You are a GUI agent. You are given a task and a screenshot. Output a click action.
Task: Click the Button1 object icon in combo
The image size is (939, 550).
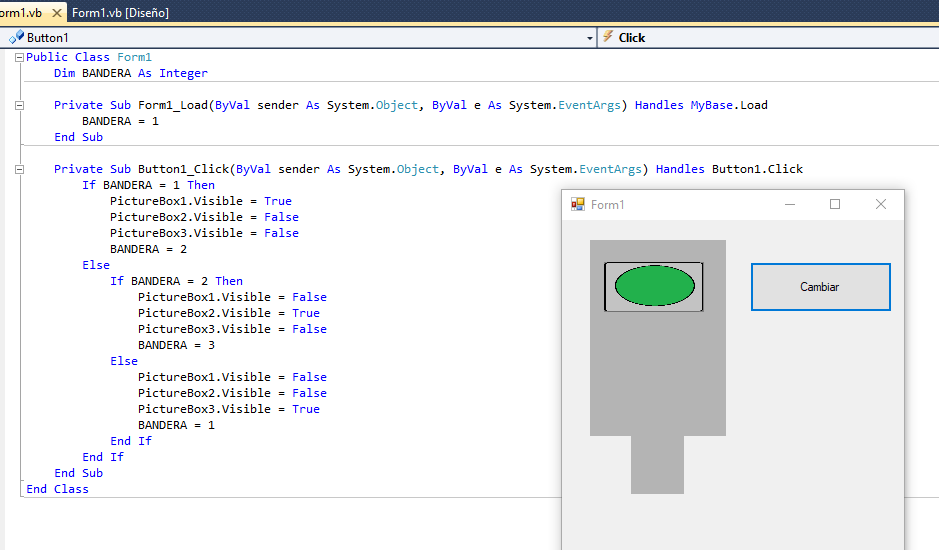tap(16, 38)
